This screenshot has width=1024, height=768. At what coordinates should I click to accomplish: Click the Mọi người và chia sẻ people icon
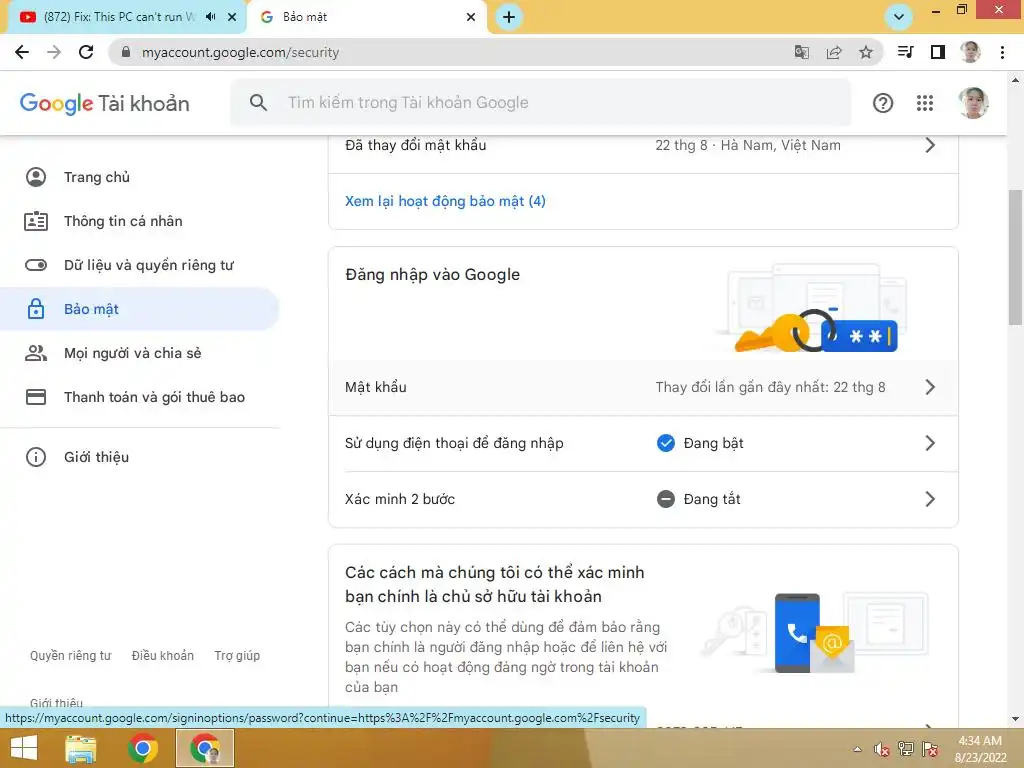click(36, 353)
